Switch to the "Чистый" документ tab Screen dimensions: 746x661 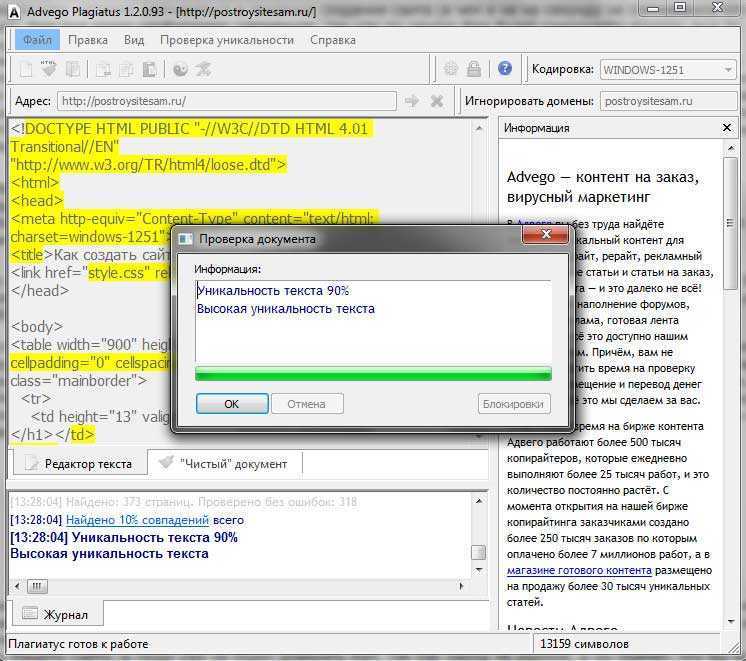225,463
